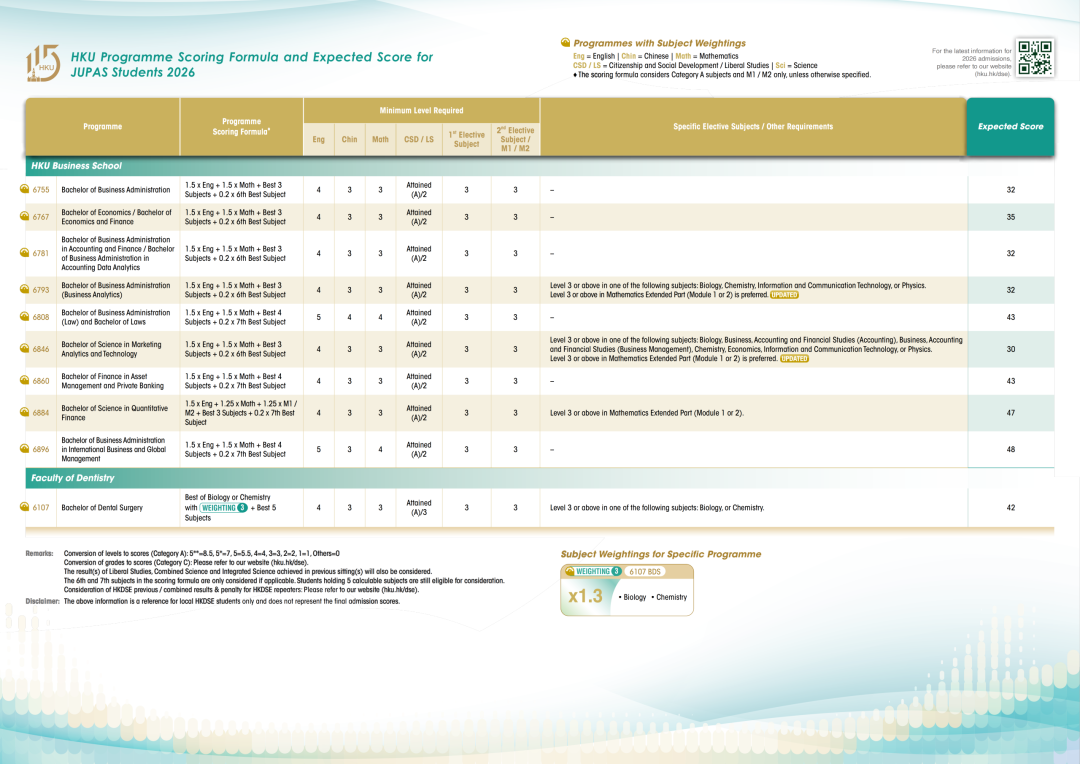Click WEIGHTING 3 badge in Subject Weightings box
The height and width of the screenshot is (764, 1080).
click(597, 571)
